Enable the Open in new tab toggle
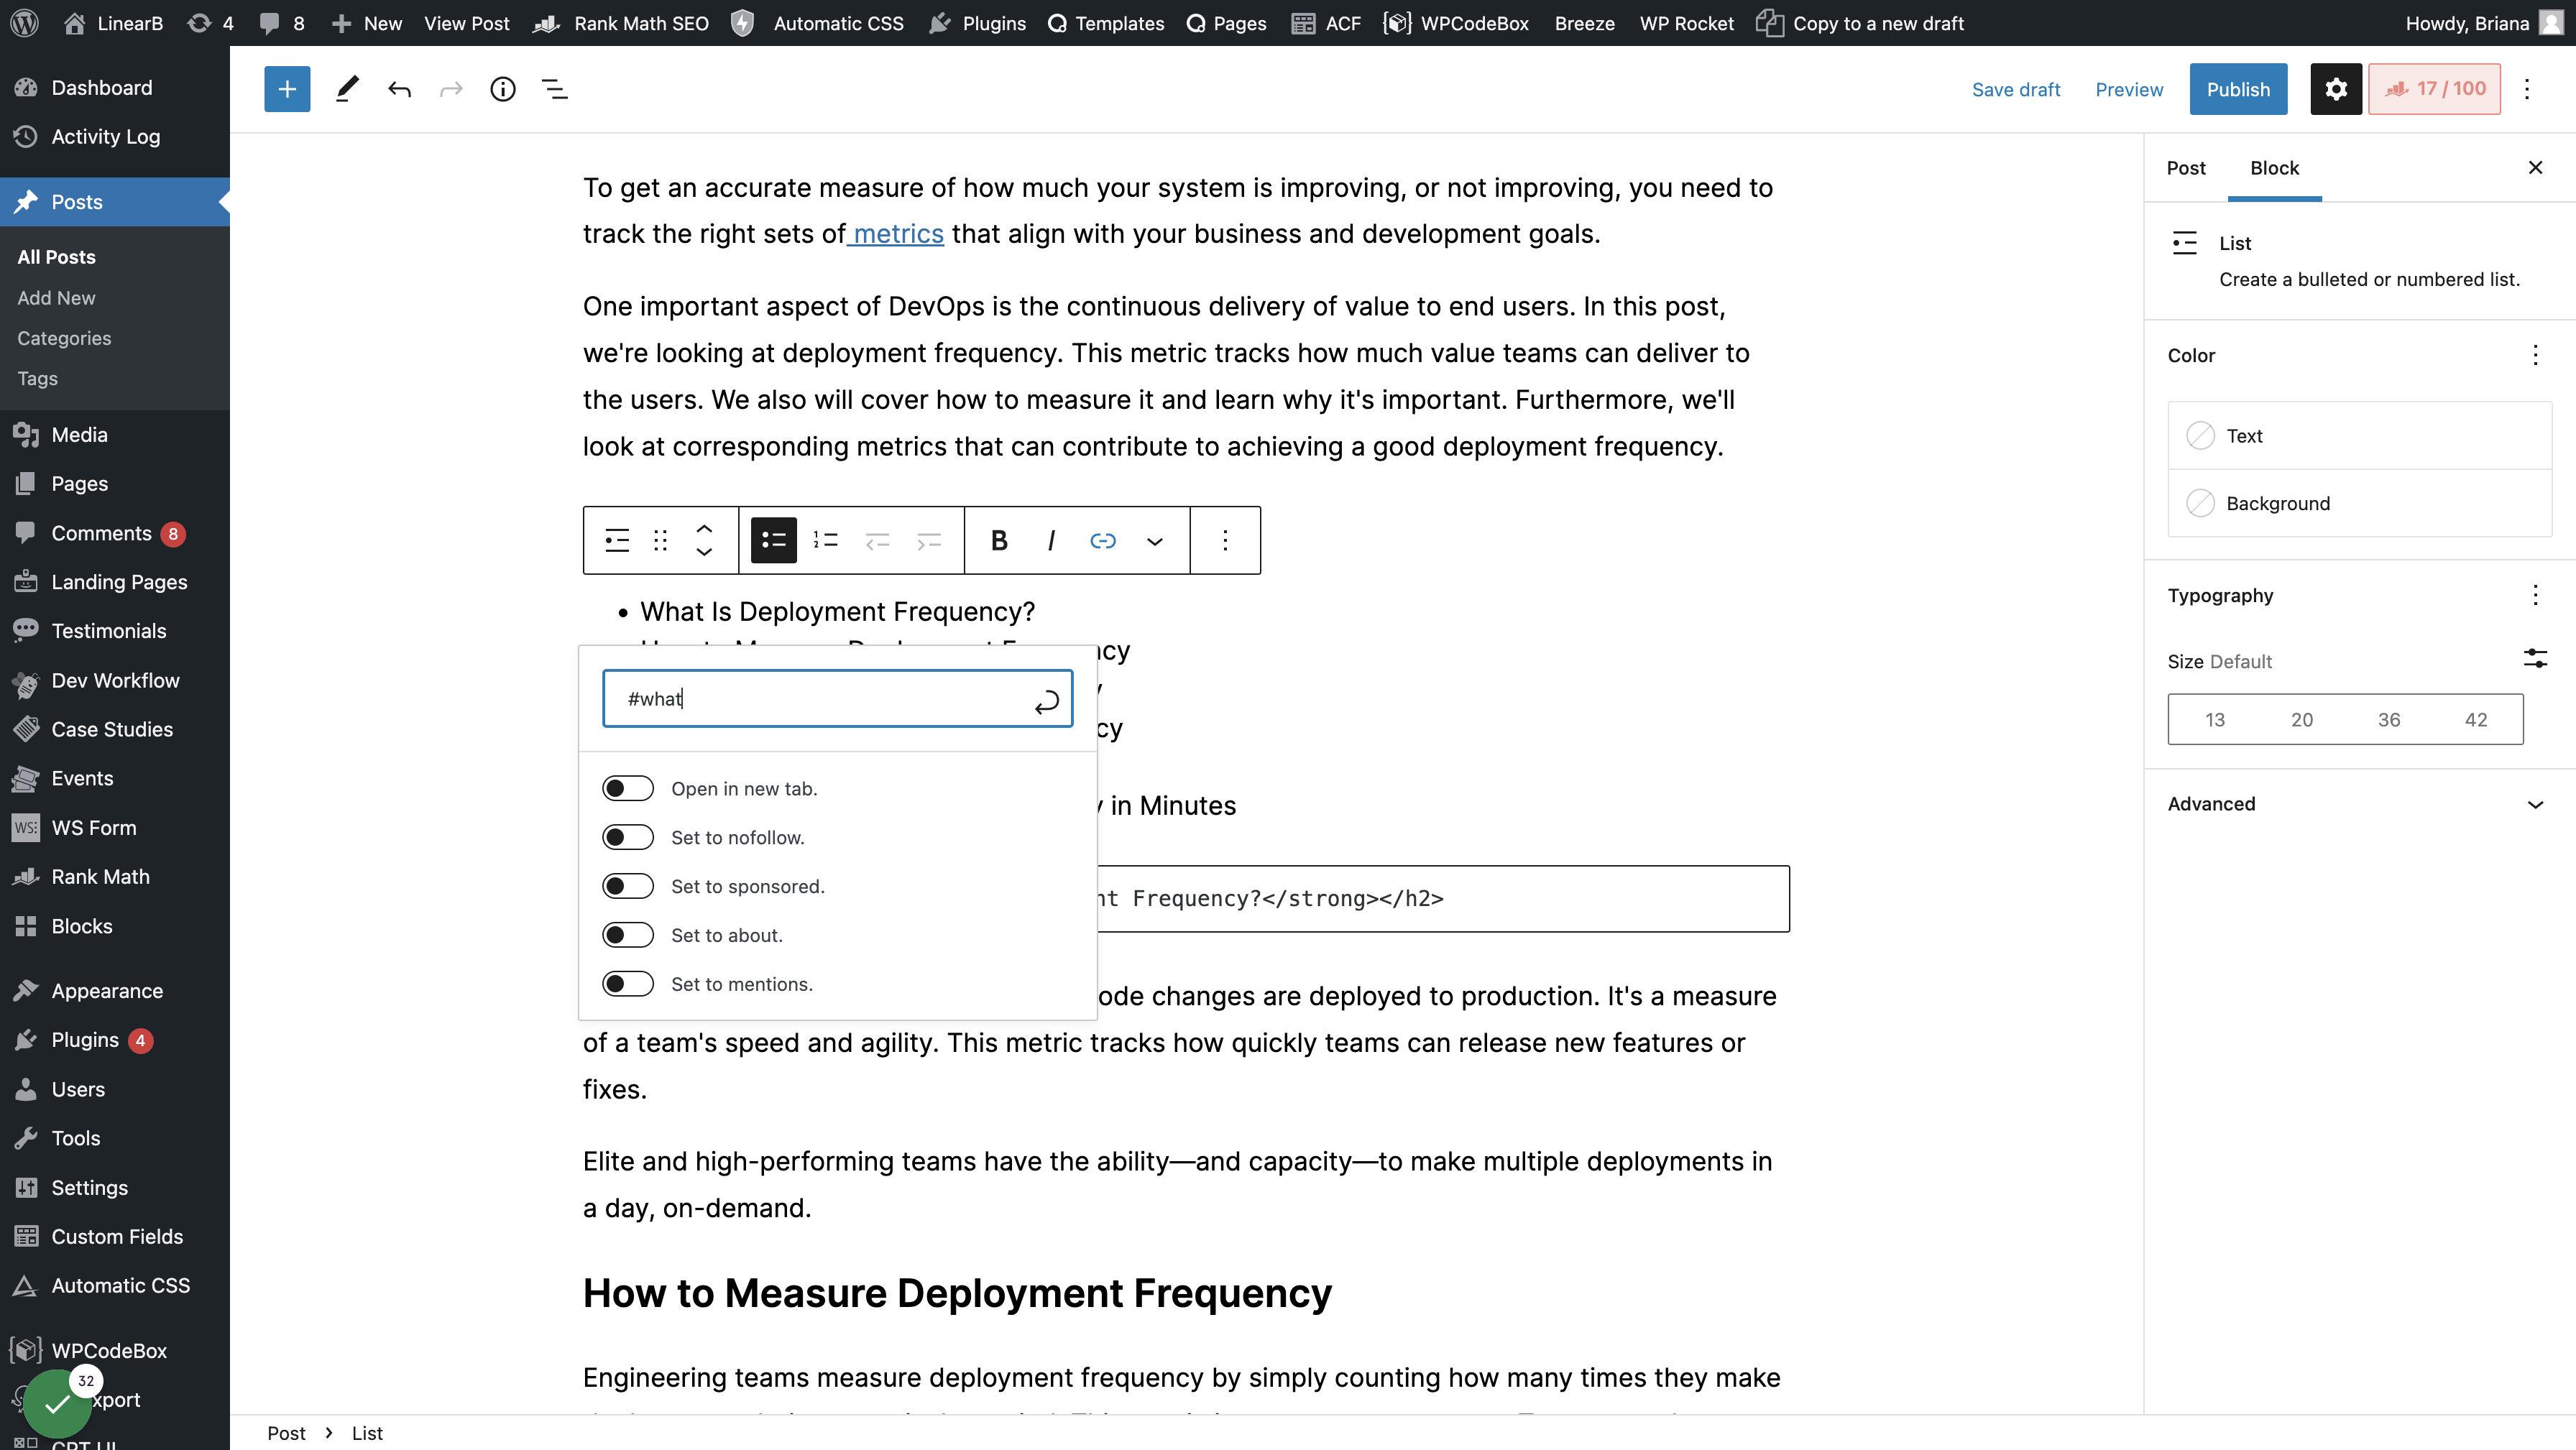 pos(628,788)
